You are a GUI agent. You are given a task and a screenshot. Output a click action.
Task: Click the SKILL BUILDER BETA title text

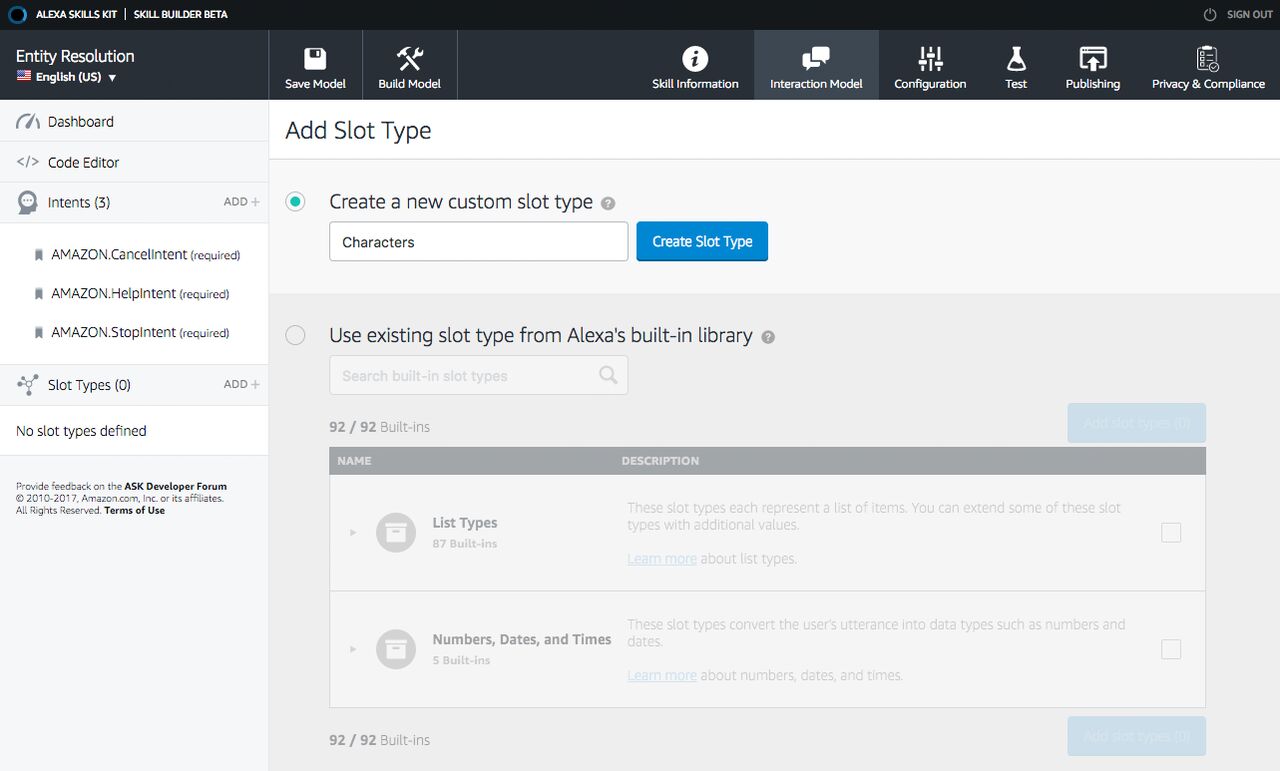click(x=180, y=15)
